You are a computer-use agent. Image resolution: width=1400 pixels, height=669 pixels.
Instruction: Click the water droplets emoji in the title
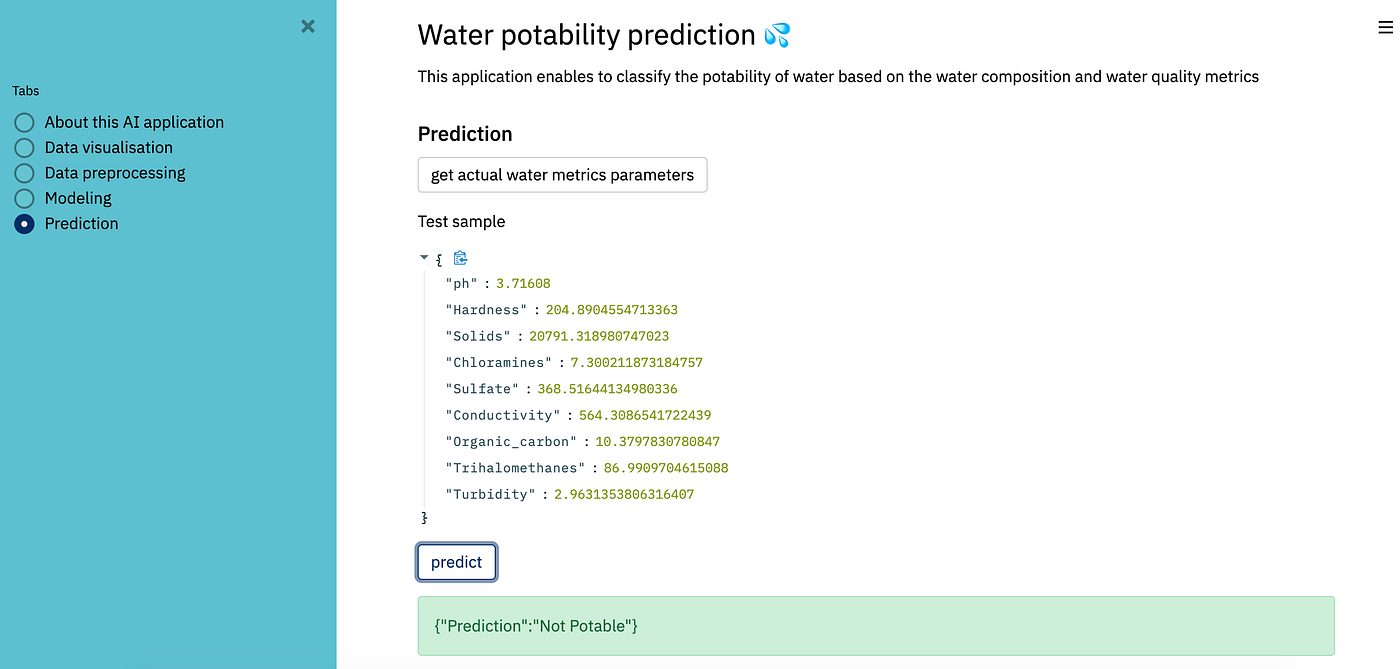[x=777, y=36]
